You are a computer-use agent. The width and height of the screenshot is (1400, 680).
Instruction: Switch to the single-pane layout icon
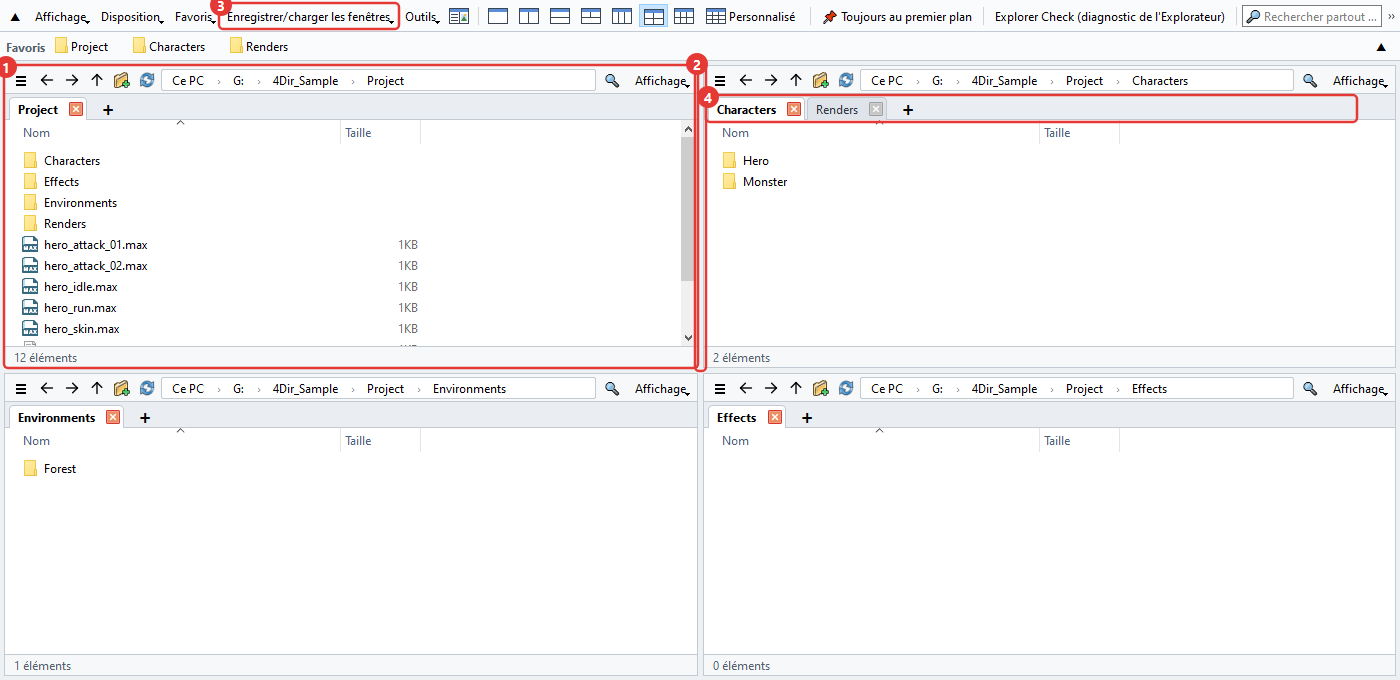click(498, 17)
